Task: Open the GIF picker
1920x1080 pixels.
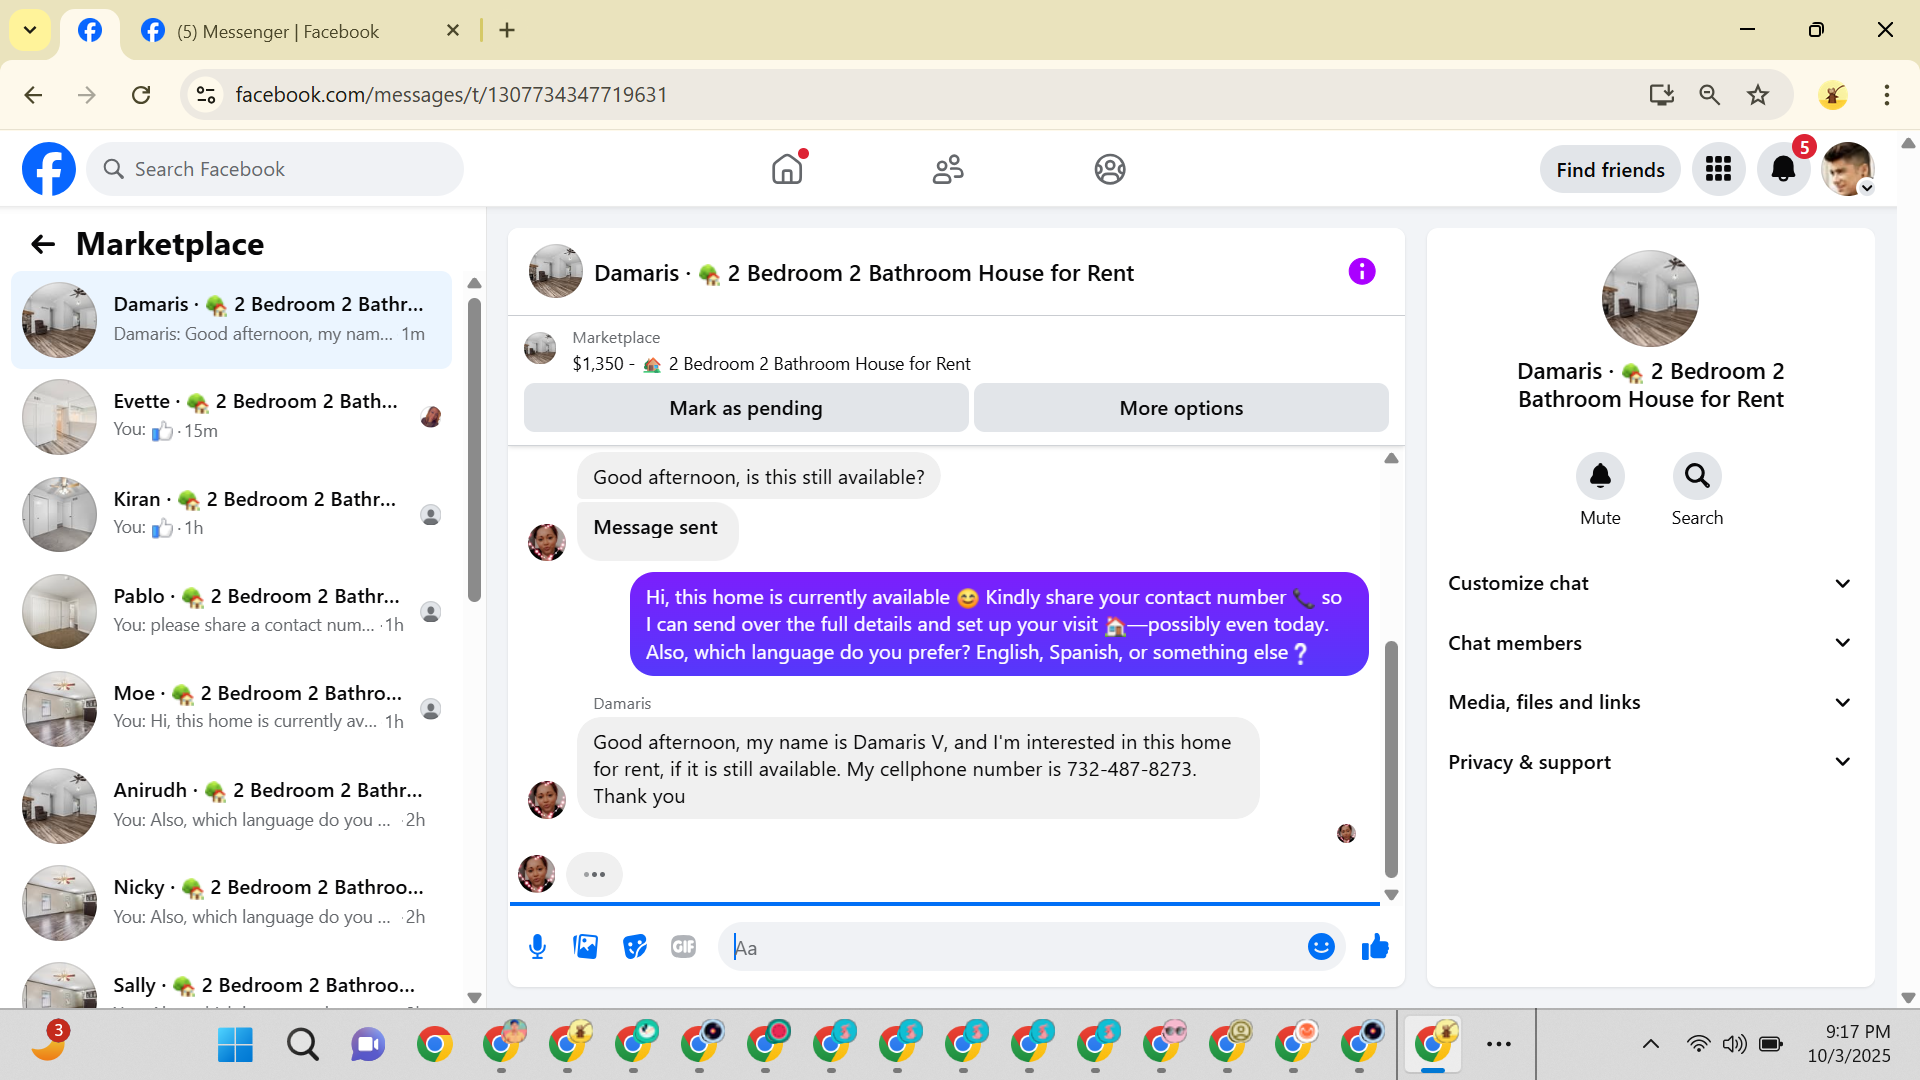Action: click(x=684, y=947)
